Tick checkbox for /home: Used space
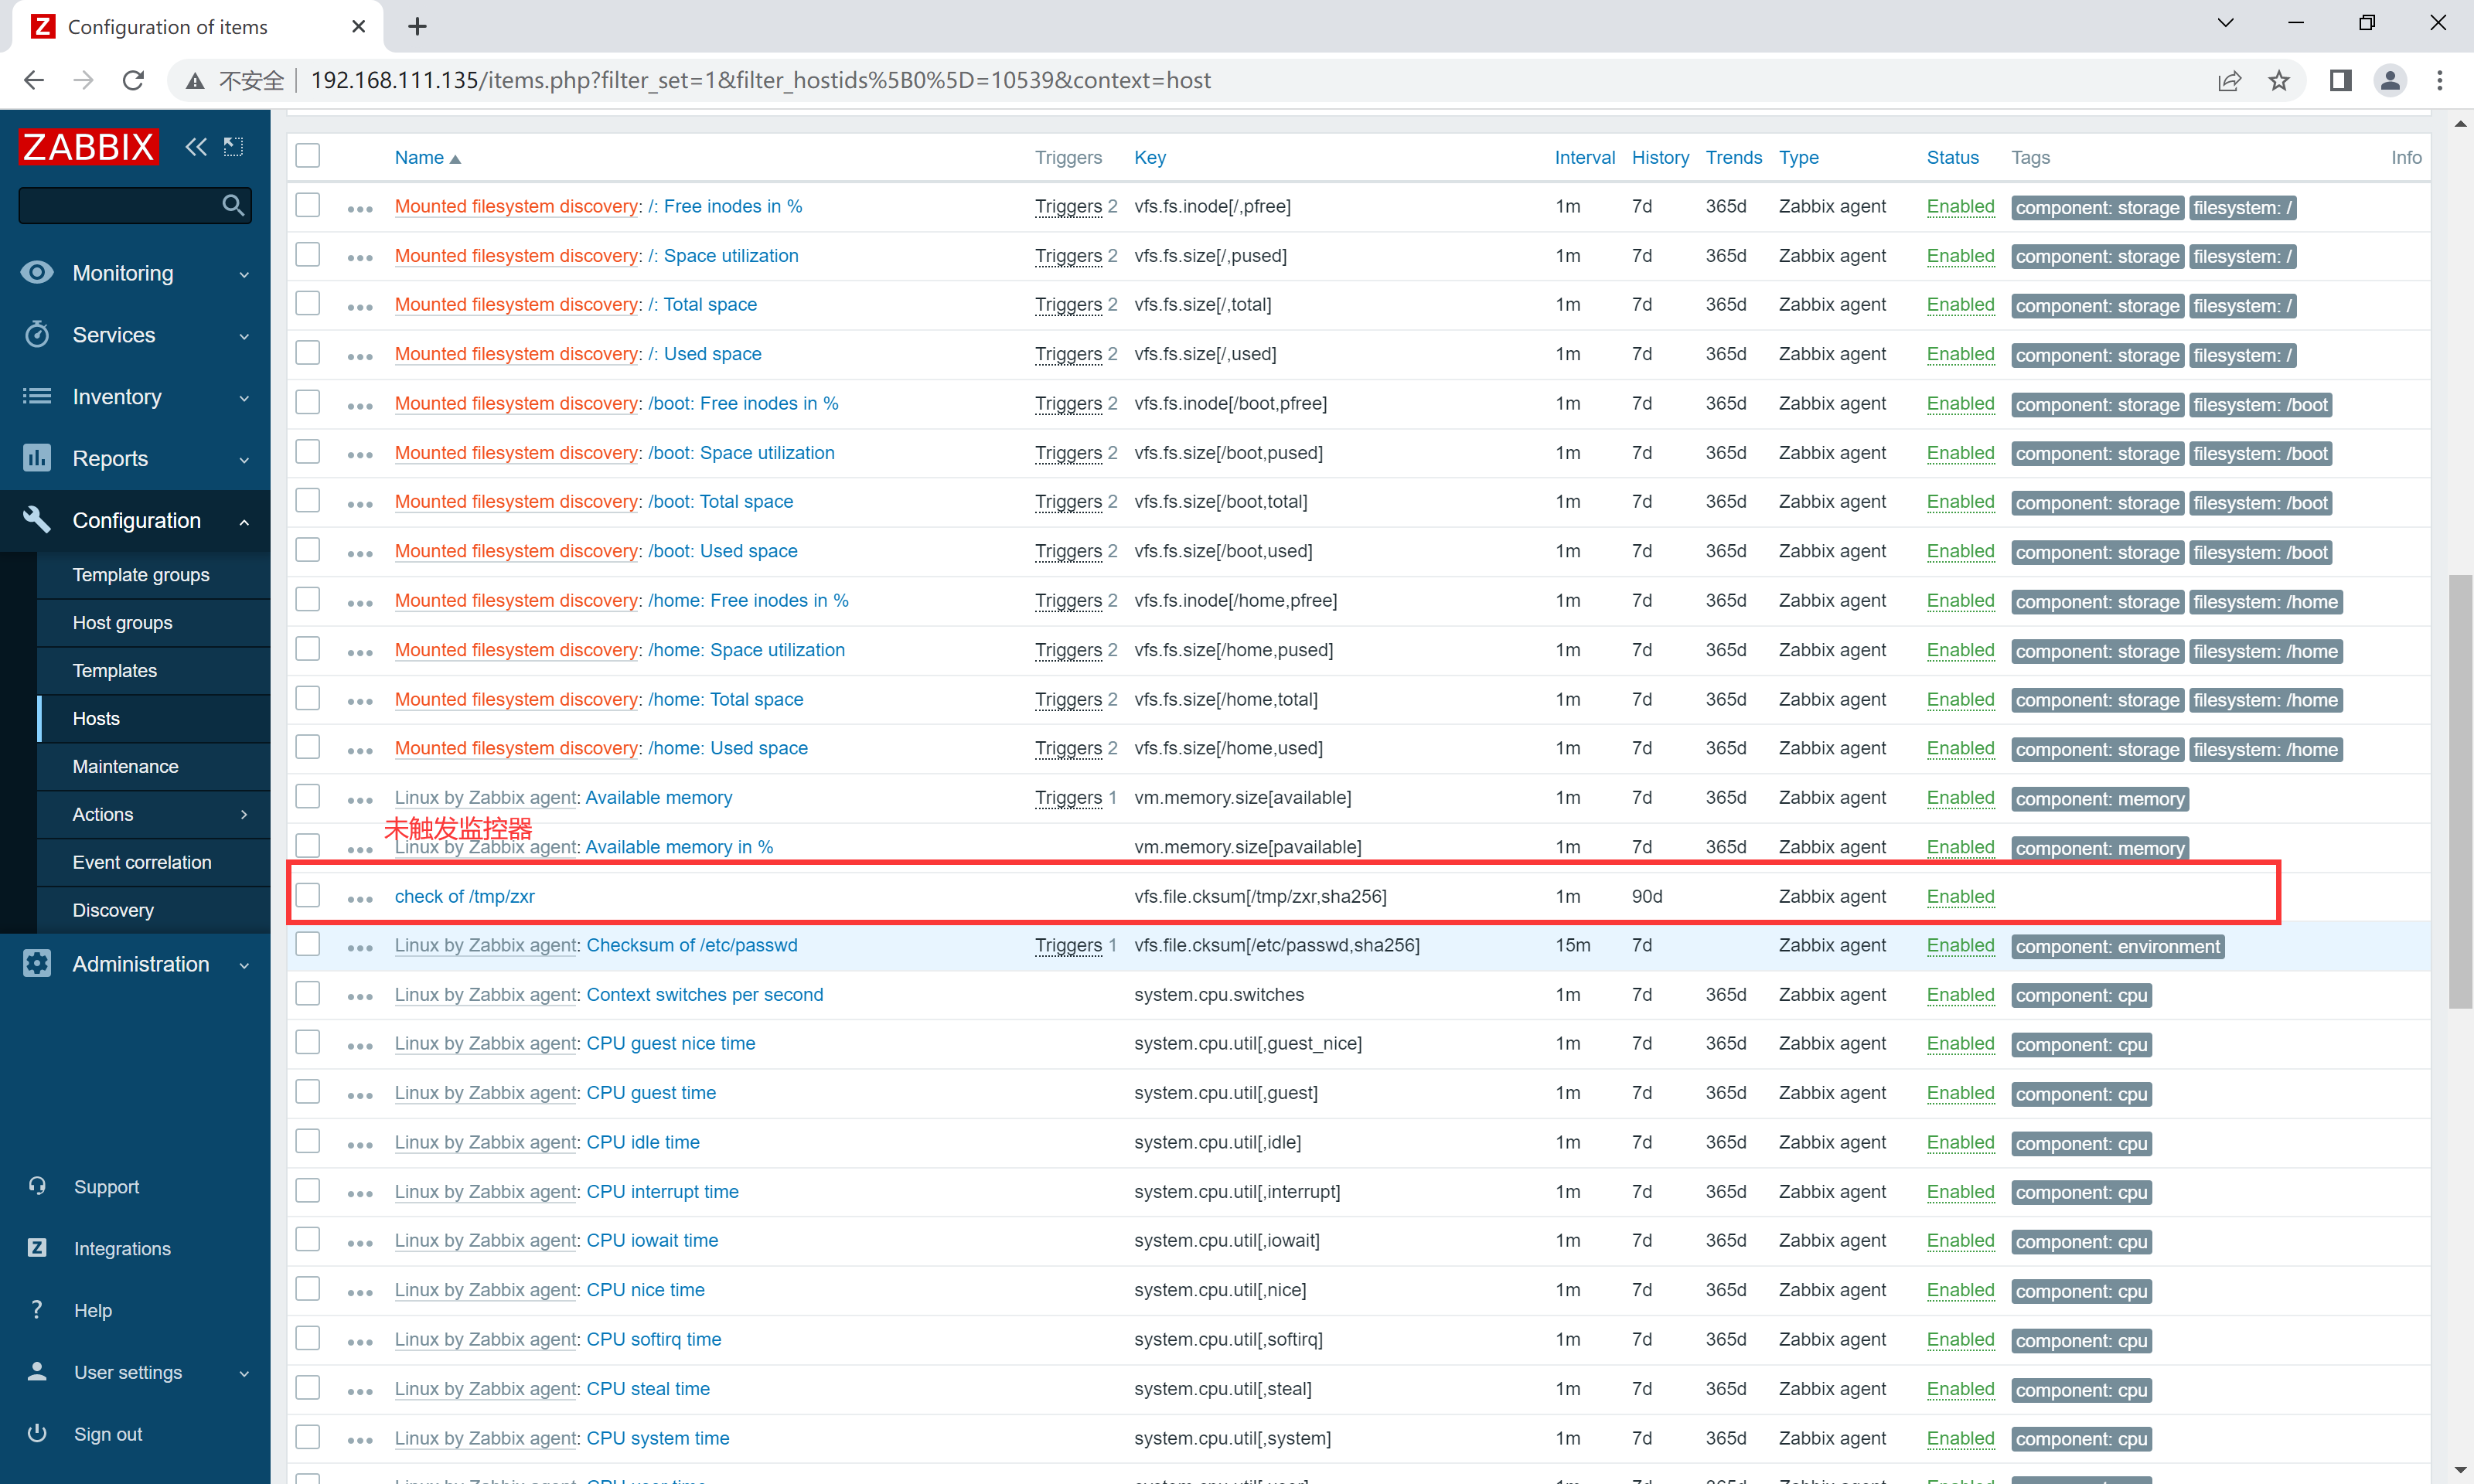The image size is (2474, 1484). [308, 747]
